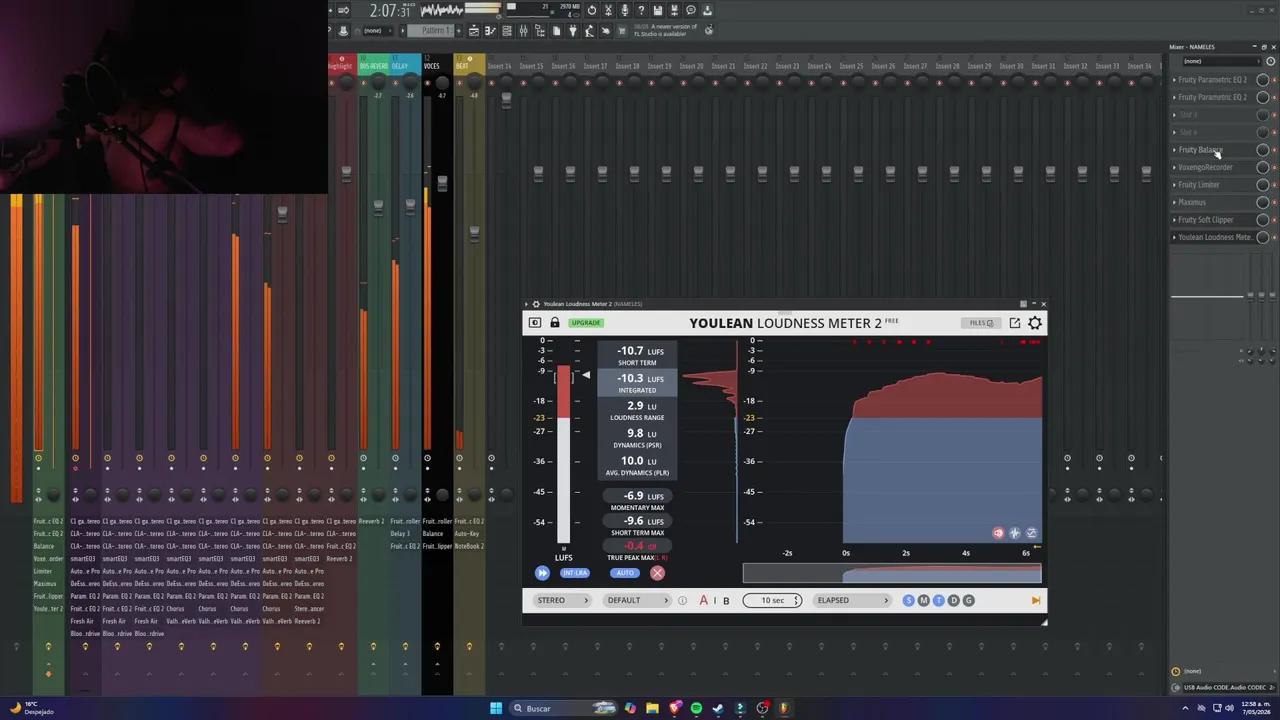Click the FILES button in Youlean

(x=980, y=323)
